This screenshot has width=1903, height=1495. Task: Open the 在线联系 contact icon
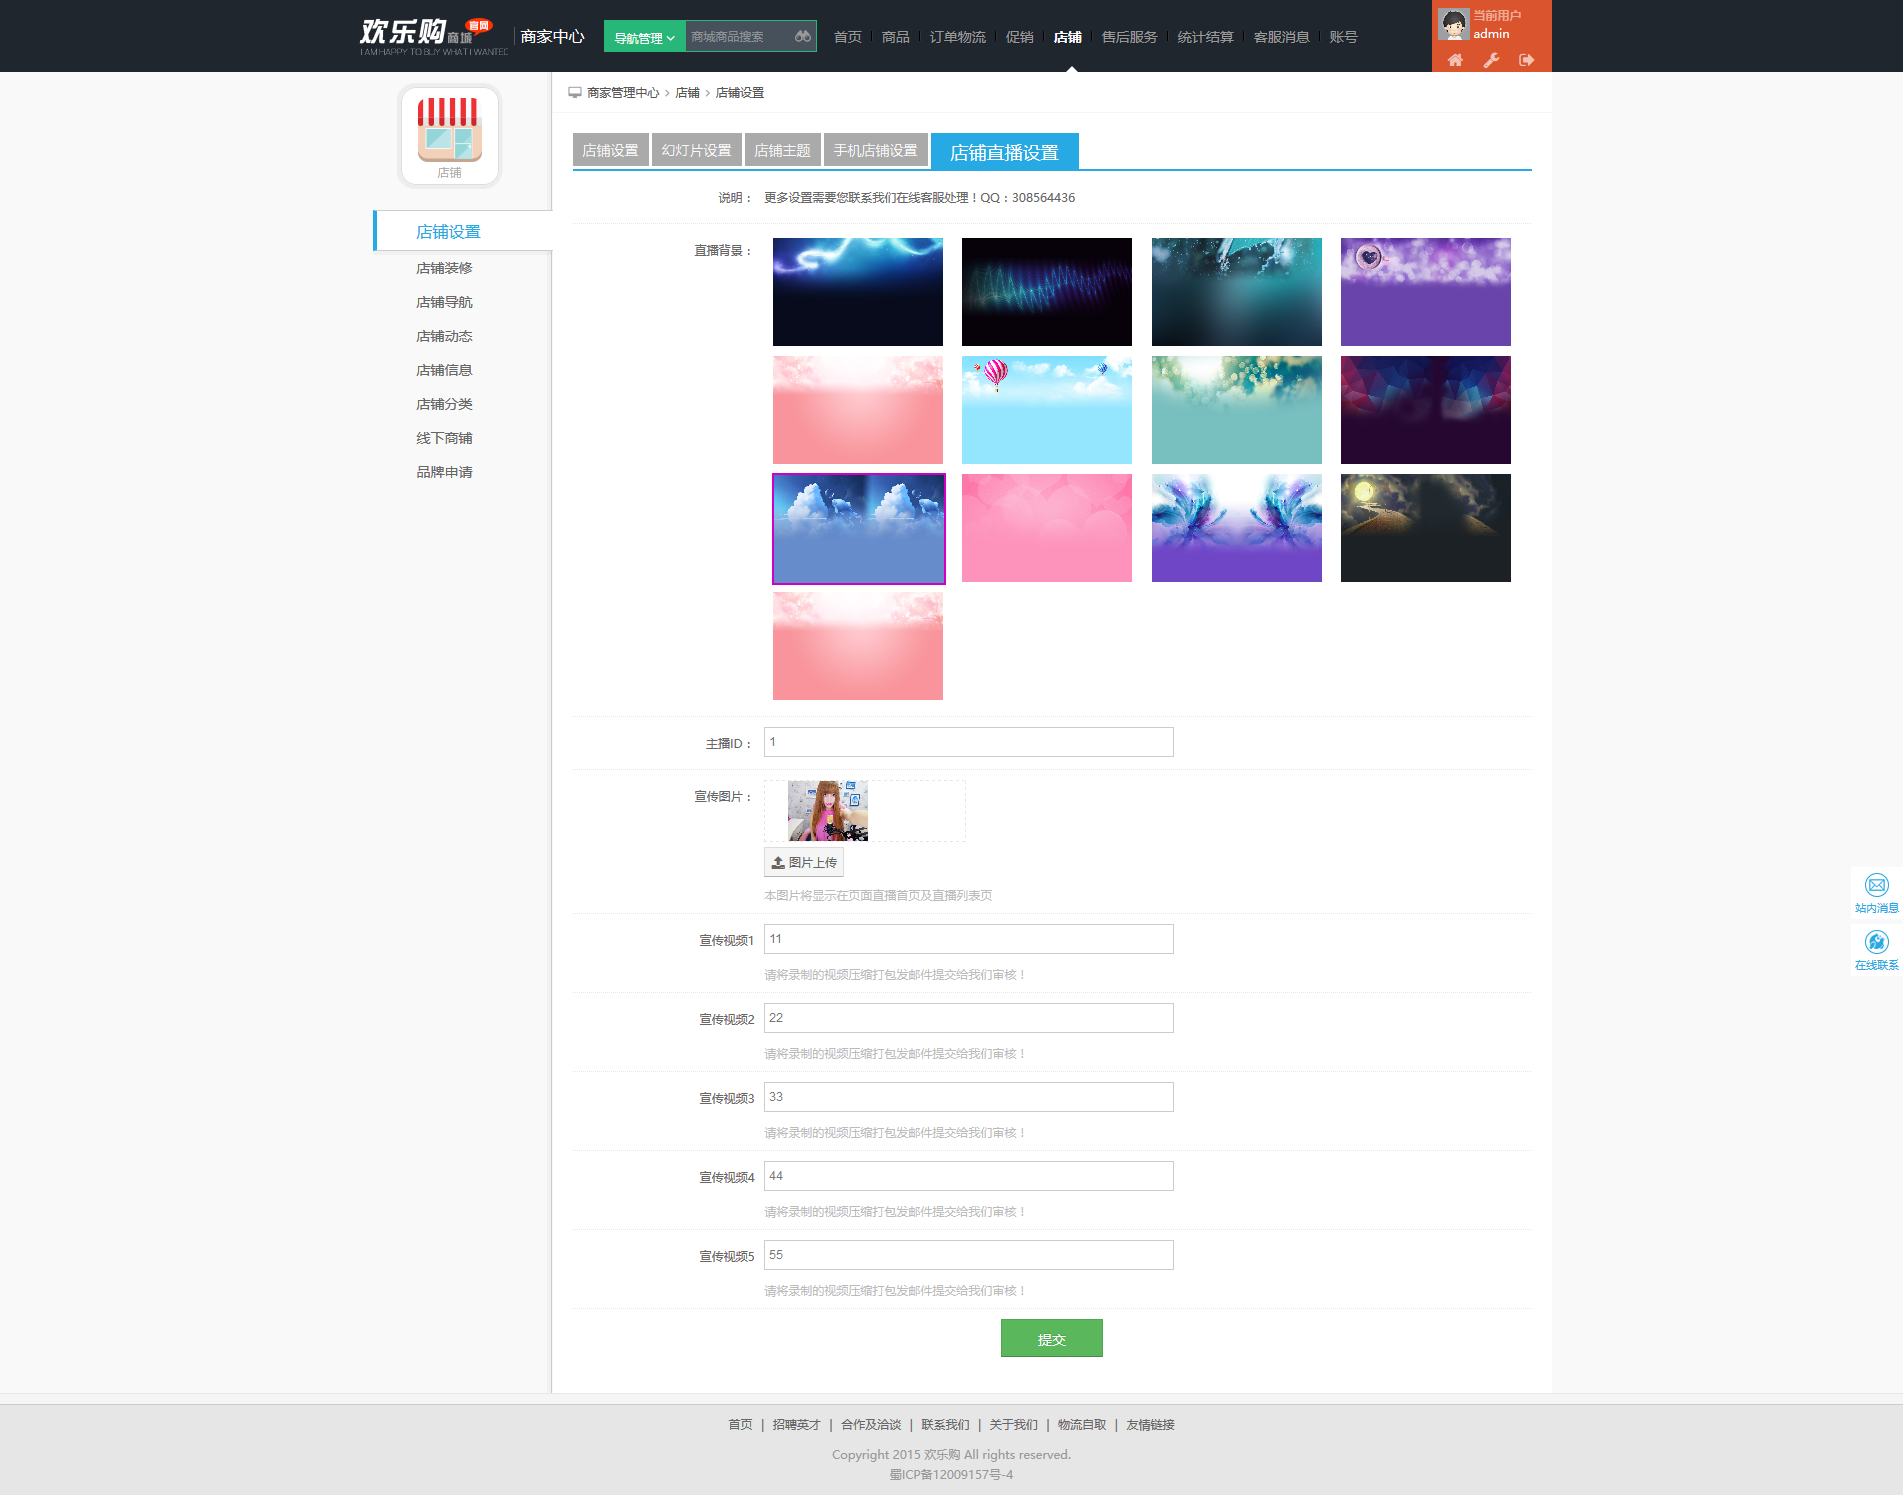pos(1877,942)
